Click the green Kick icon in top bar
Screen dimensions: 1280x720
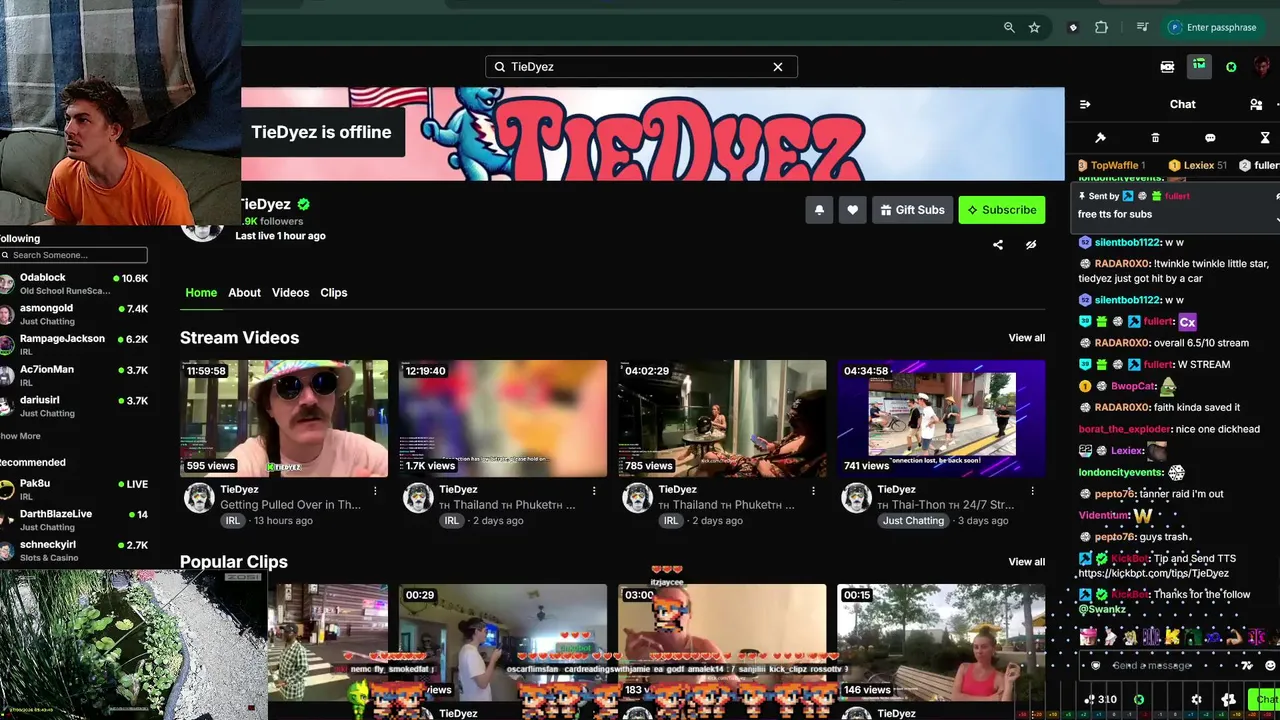point(1231,67)
